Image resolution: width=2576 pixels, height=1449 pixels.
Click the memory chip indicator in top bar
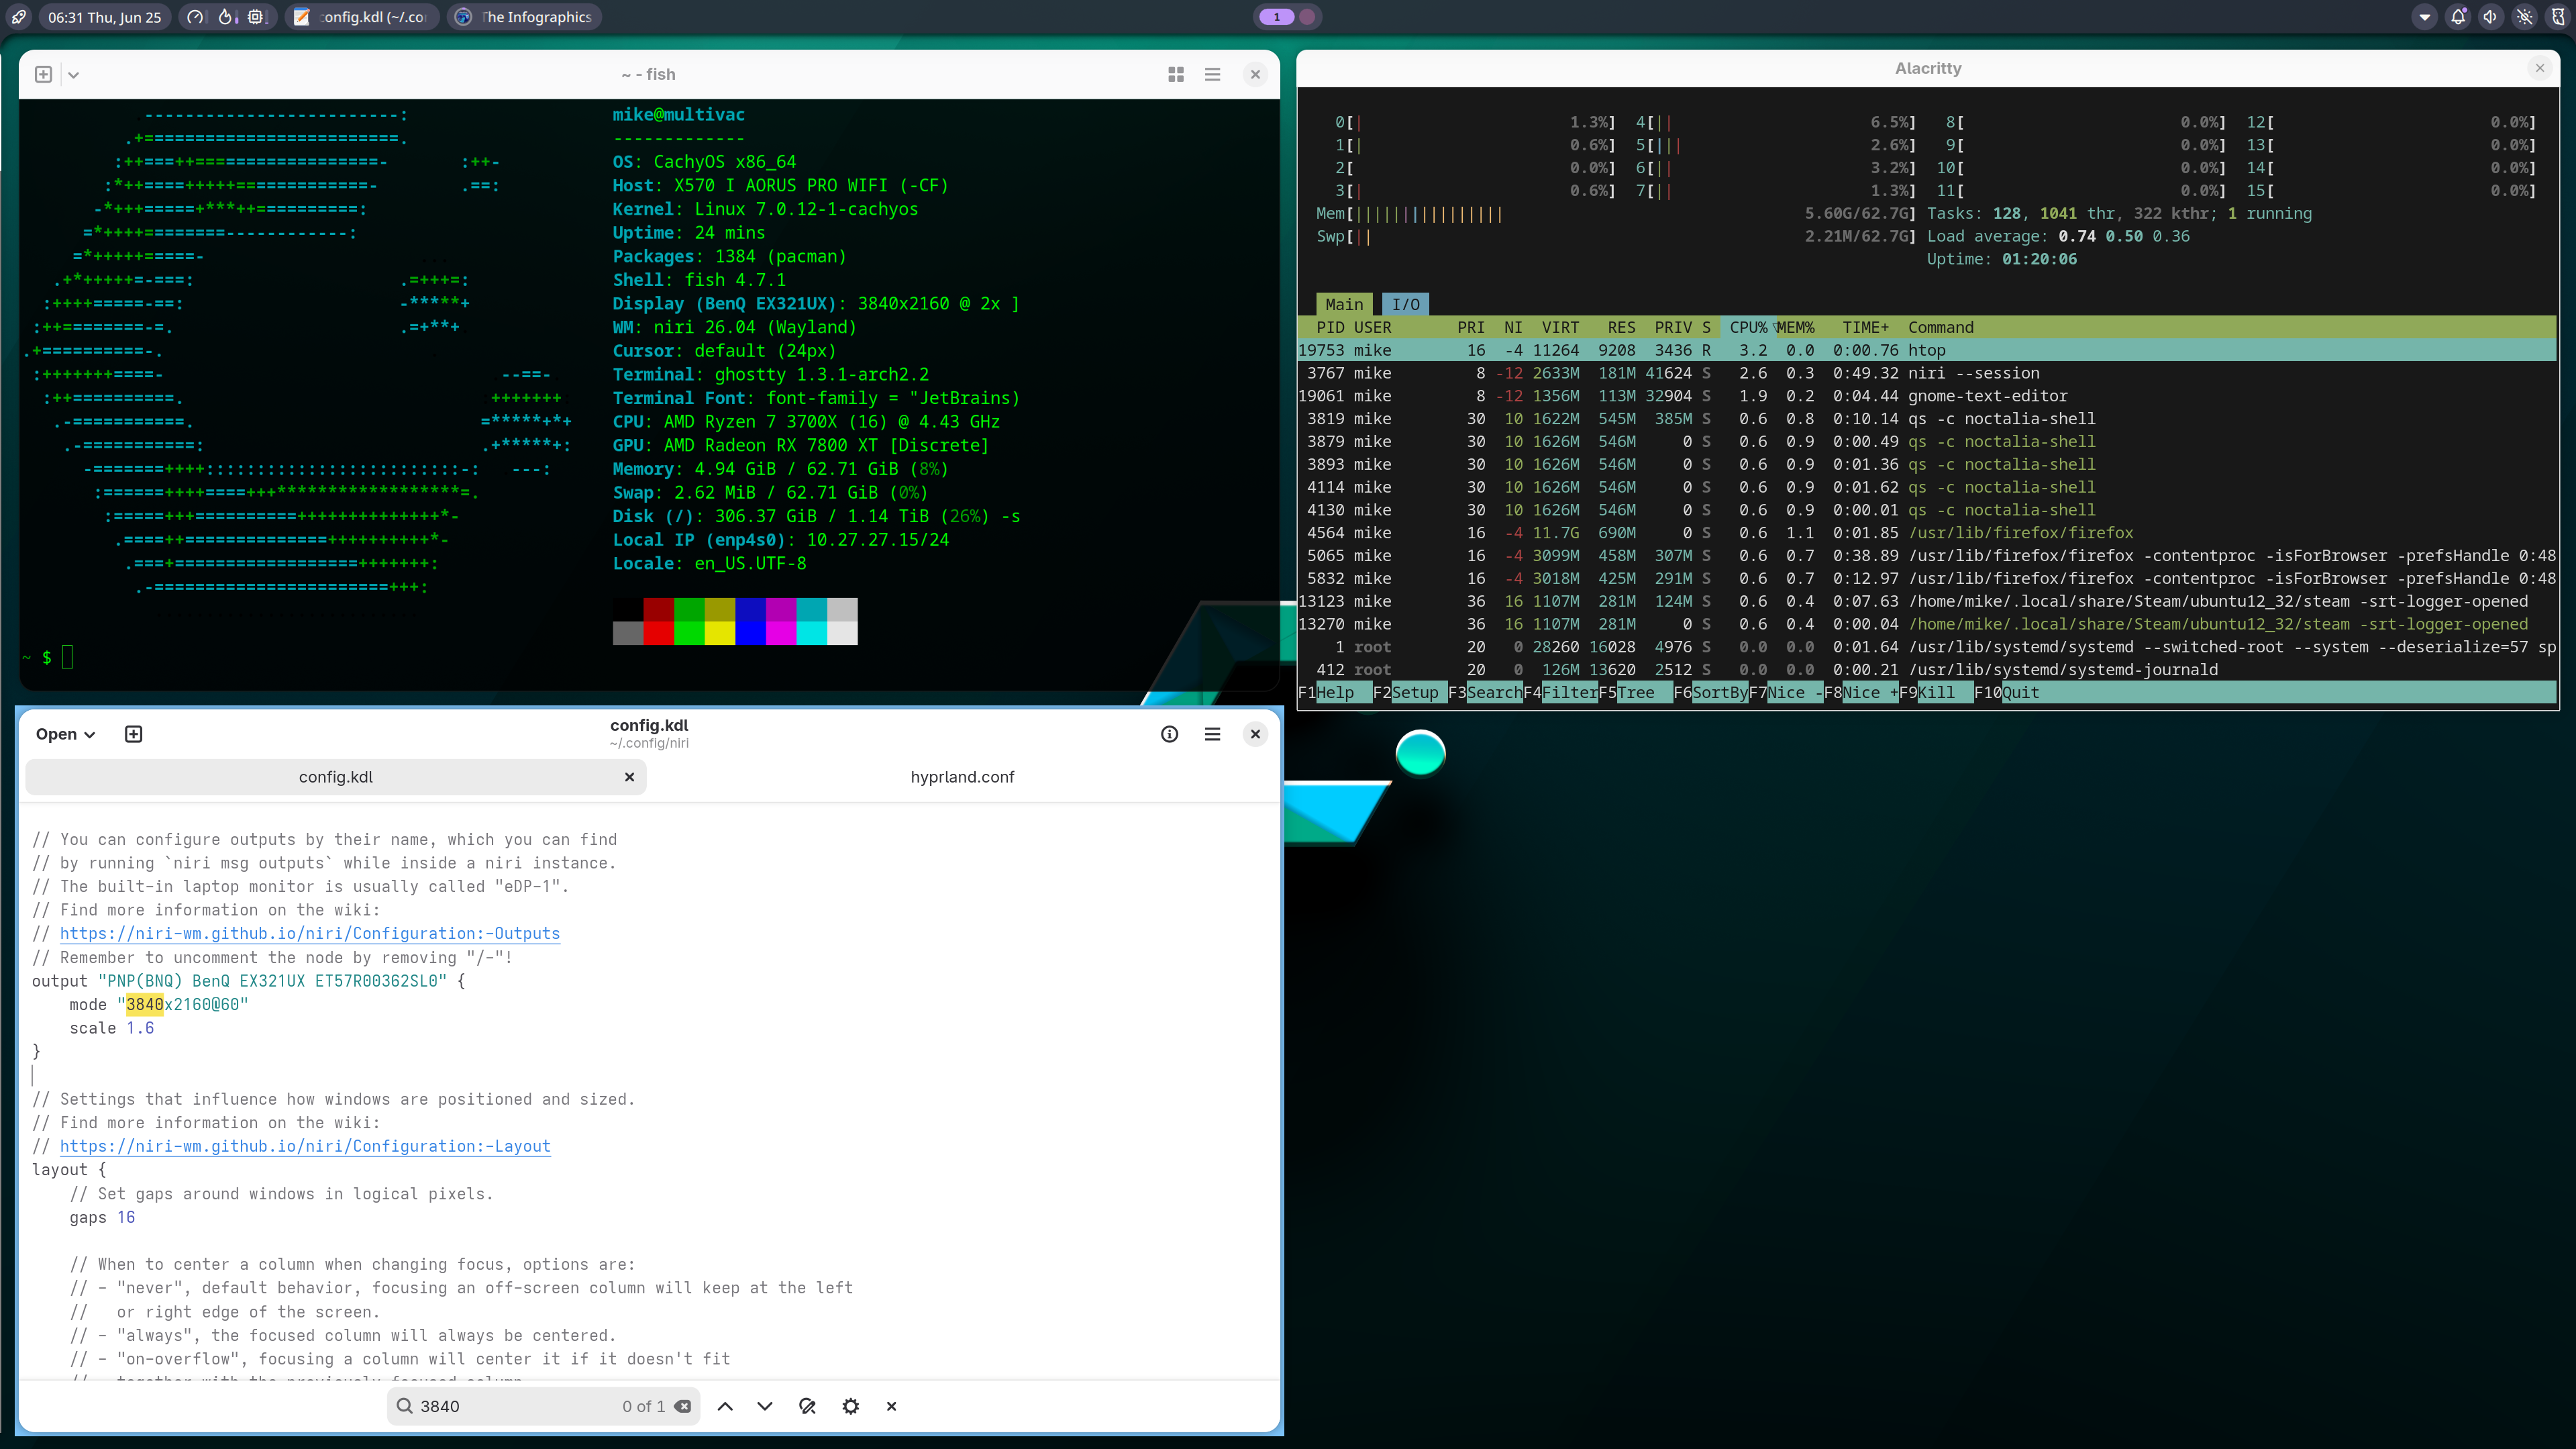tap(257, 17)
